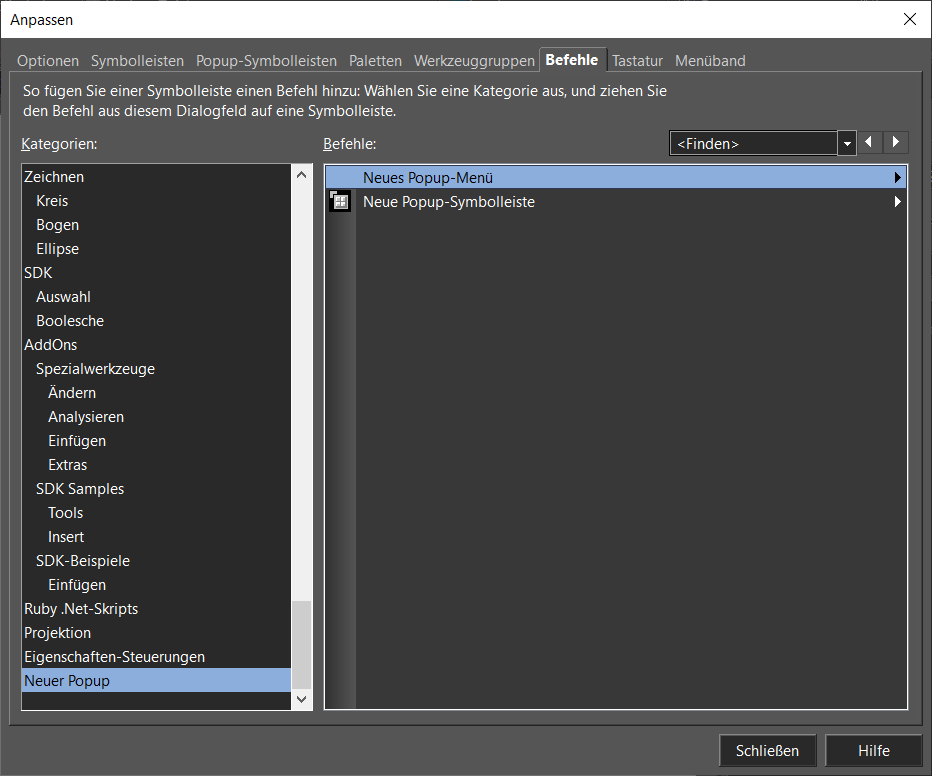This screenshot has height=776, width=932.
Task: Expand the Neue Popup-Symbolleiste submenu arrow
Action: click(x=898, y=201)
